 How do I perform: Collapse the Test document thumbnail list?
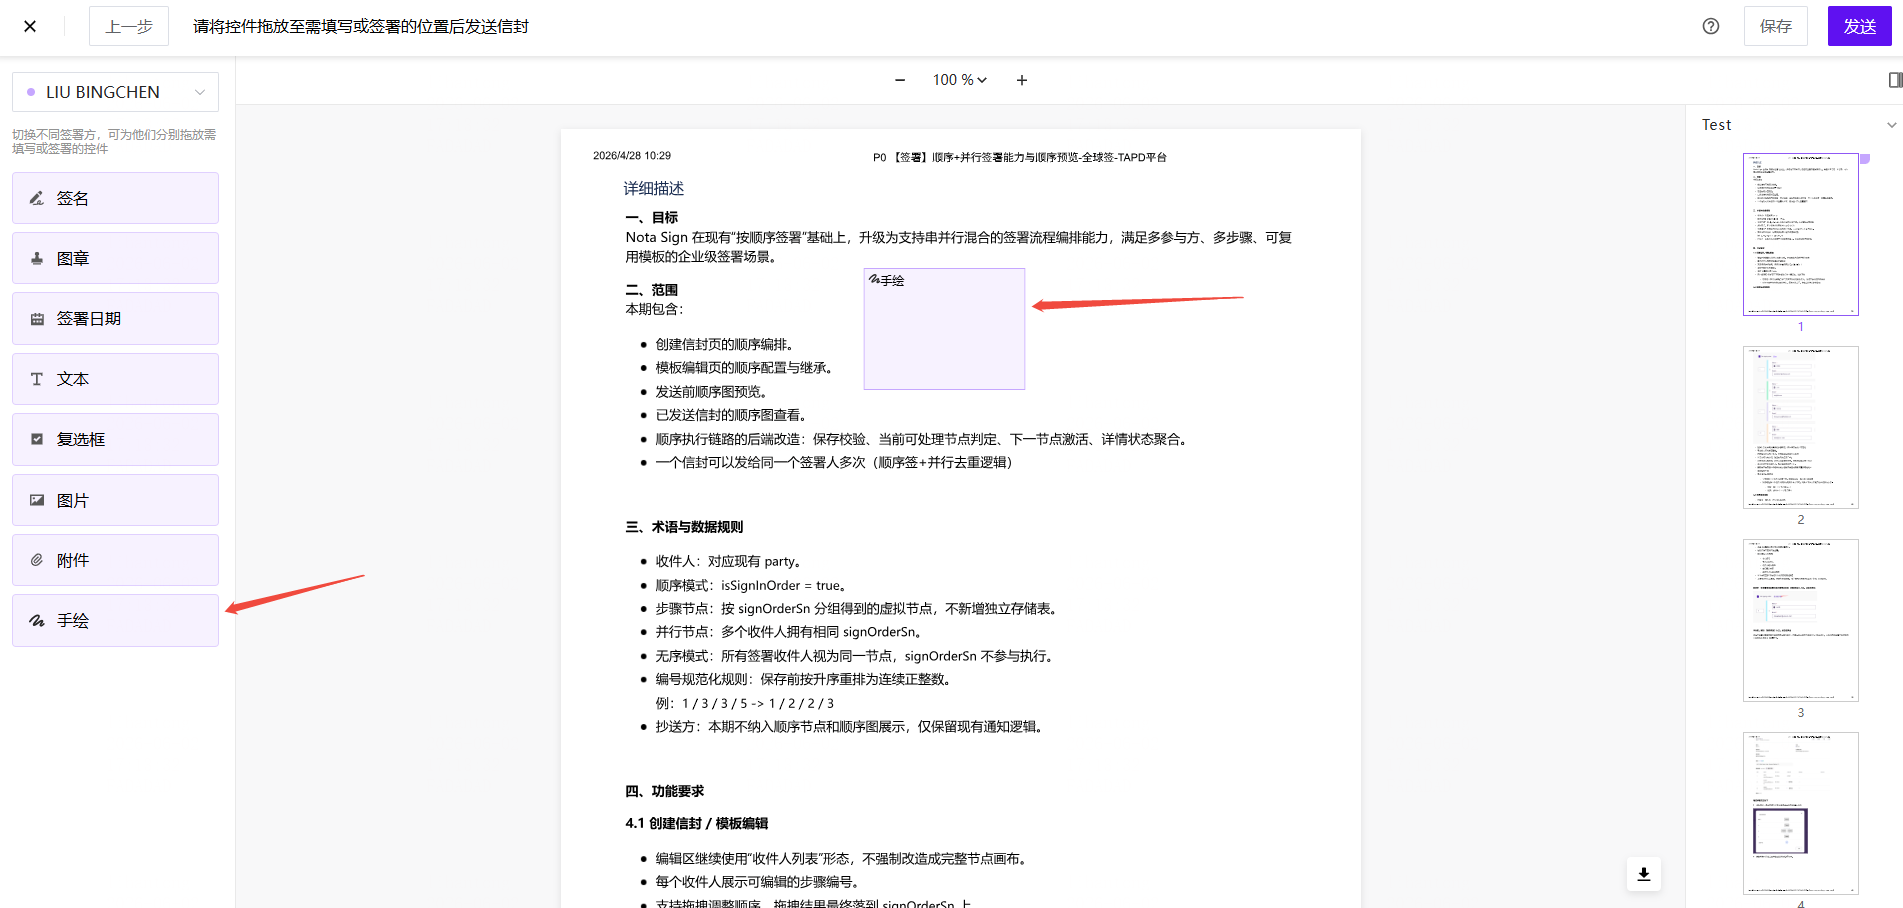pyautogui.click(x=1891, y=125)
